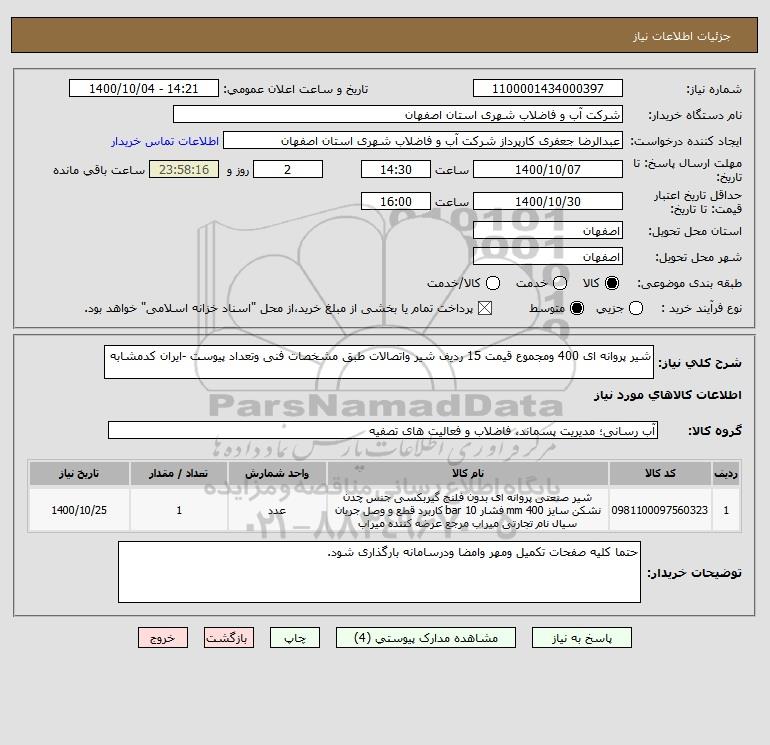Click the خروج exit button
Screen dimensions: 770x745
(163, 638)
